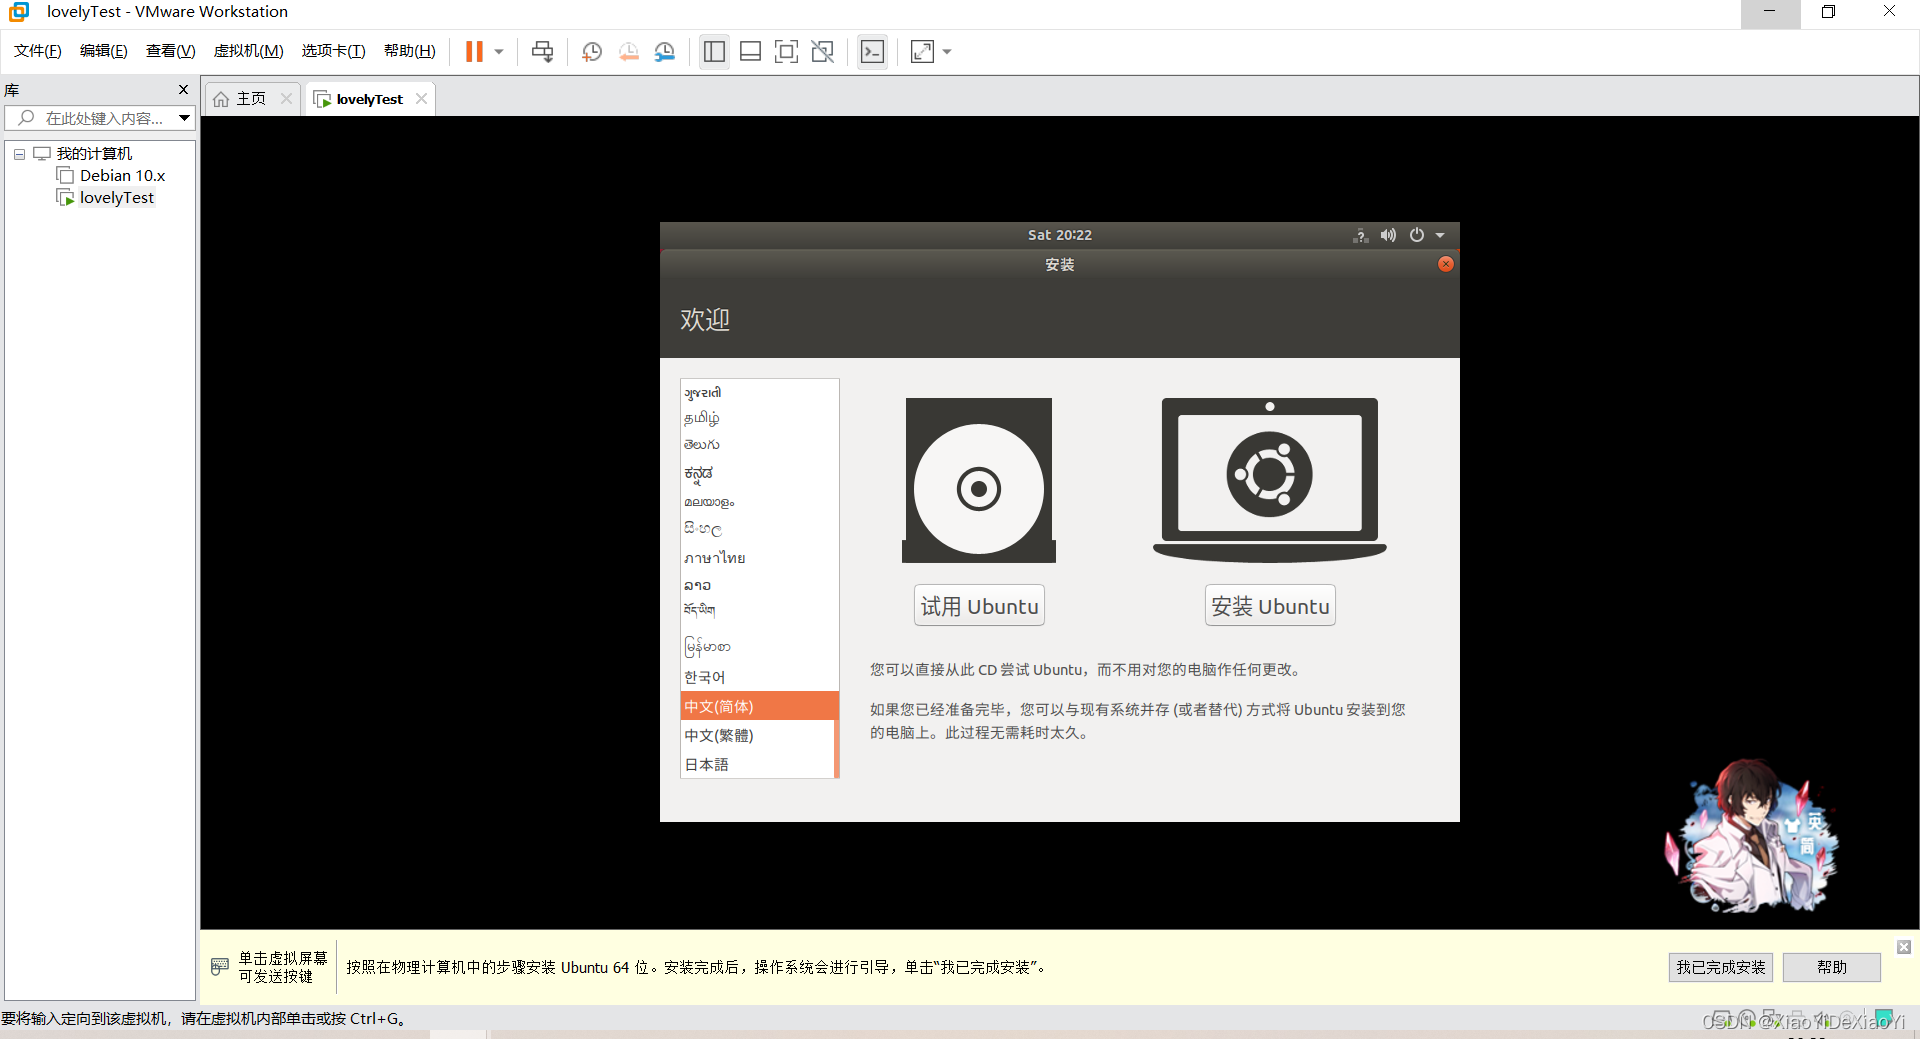This screenshot has width=1920, height=1039.
Task: Click the Ubuntu volume speaker icon
Action: pyautogui.click(x=1388, y=235)
